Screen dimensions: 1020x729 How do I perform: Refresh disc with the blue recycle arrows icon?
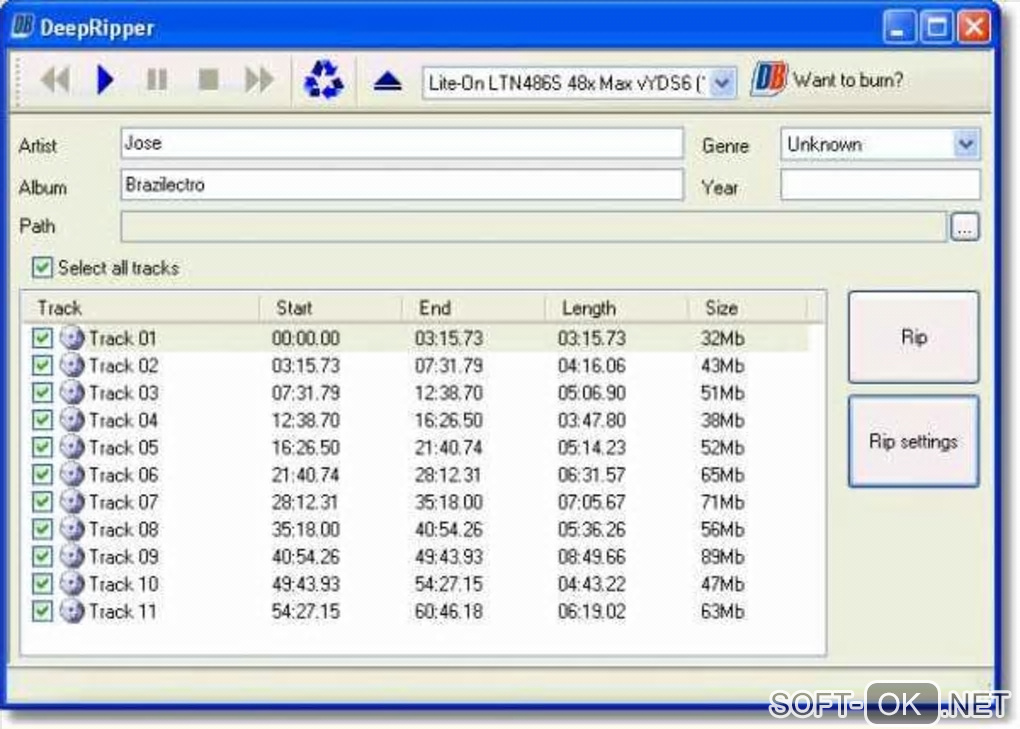(323, 81)
